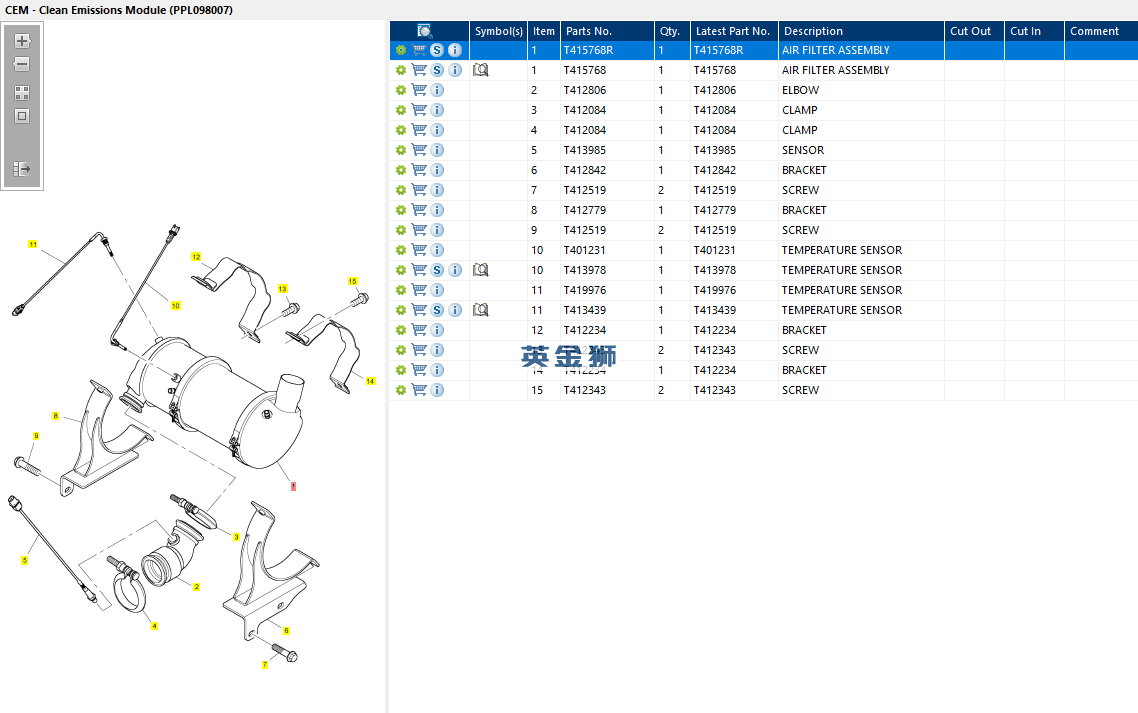Open supersession S icon for T415768R
The height and width of the screenshot is (713, 1138).
(x=437, y=50)
